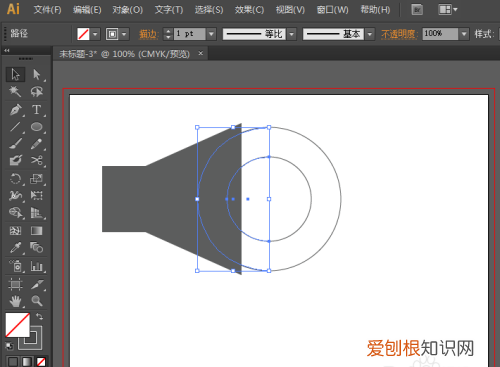Open the 窗口(W) menu

(x=332, y=10)
